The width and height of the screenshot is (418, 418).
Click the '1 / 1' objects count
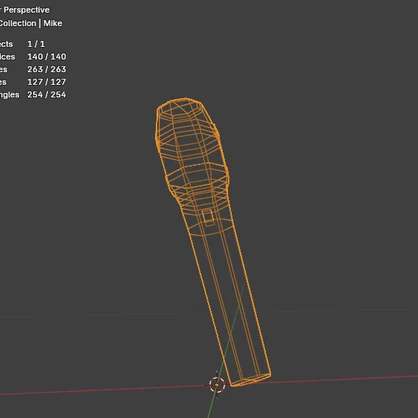click(36, 44)
